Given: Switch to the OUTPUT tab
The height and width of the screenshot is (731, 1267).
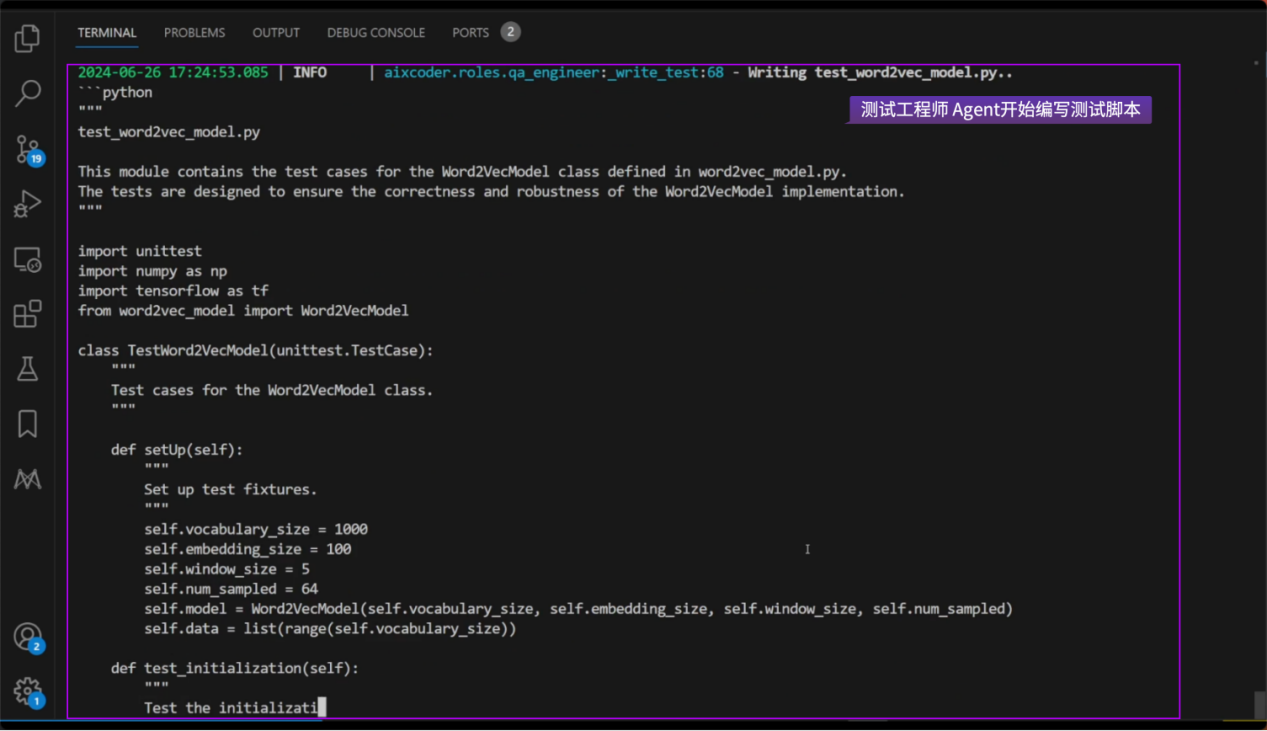Looking at the screenshot, I should pos(276,33).
